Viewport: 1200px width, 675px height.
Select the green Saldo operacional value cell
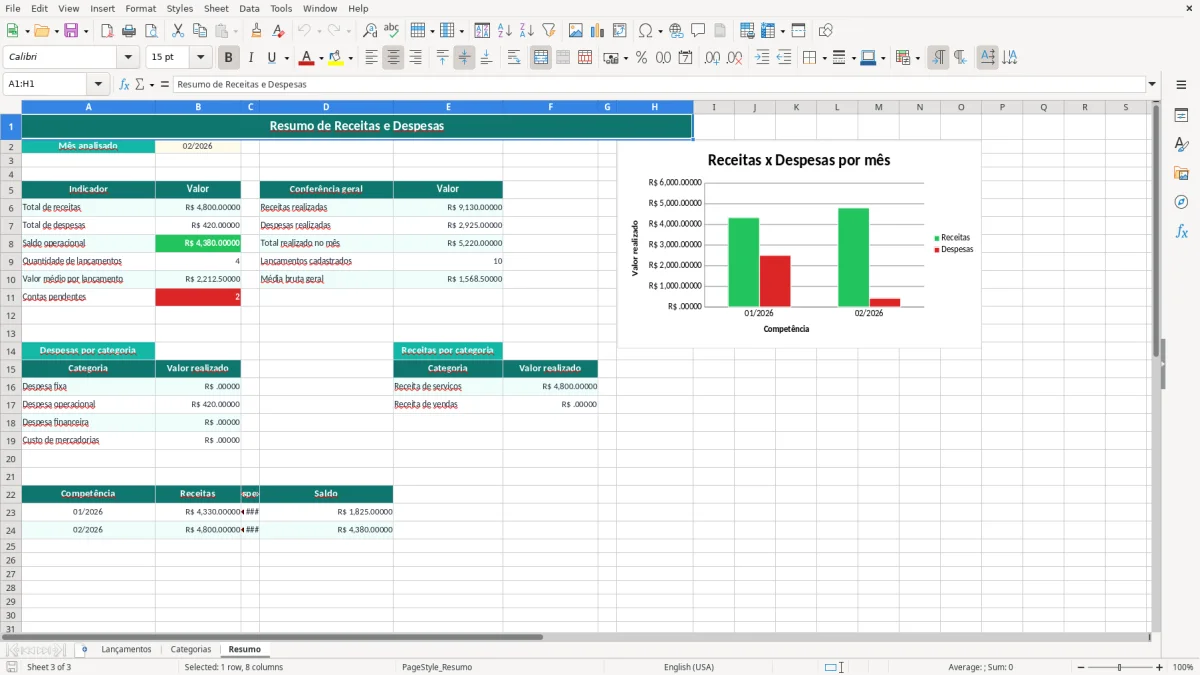(198, 243)
